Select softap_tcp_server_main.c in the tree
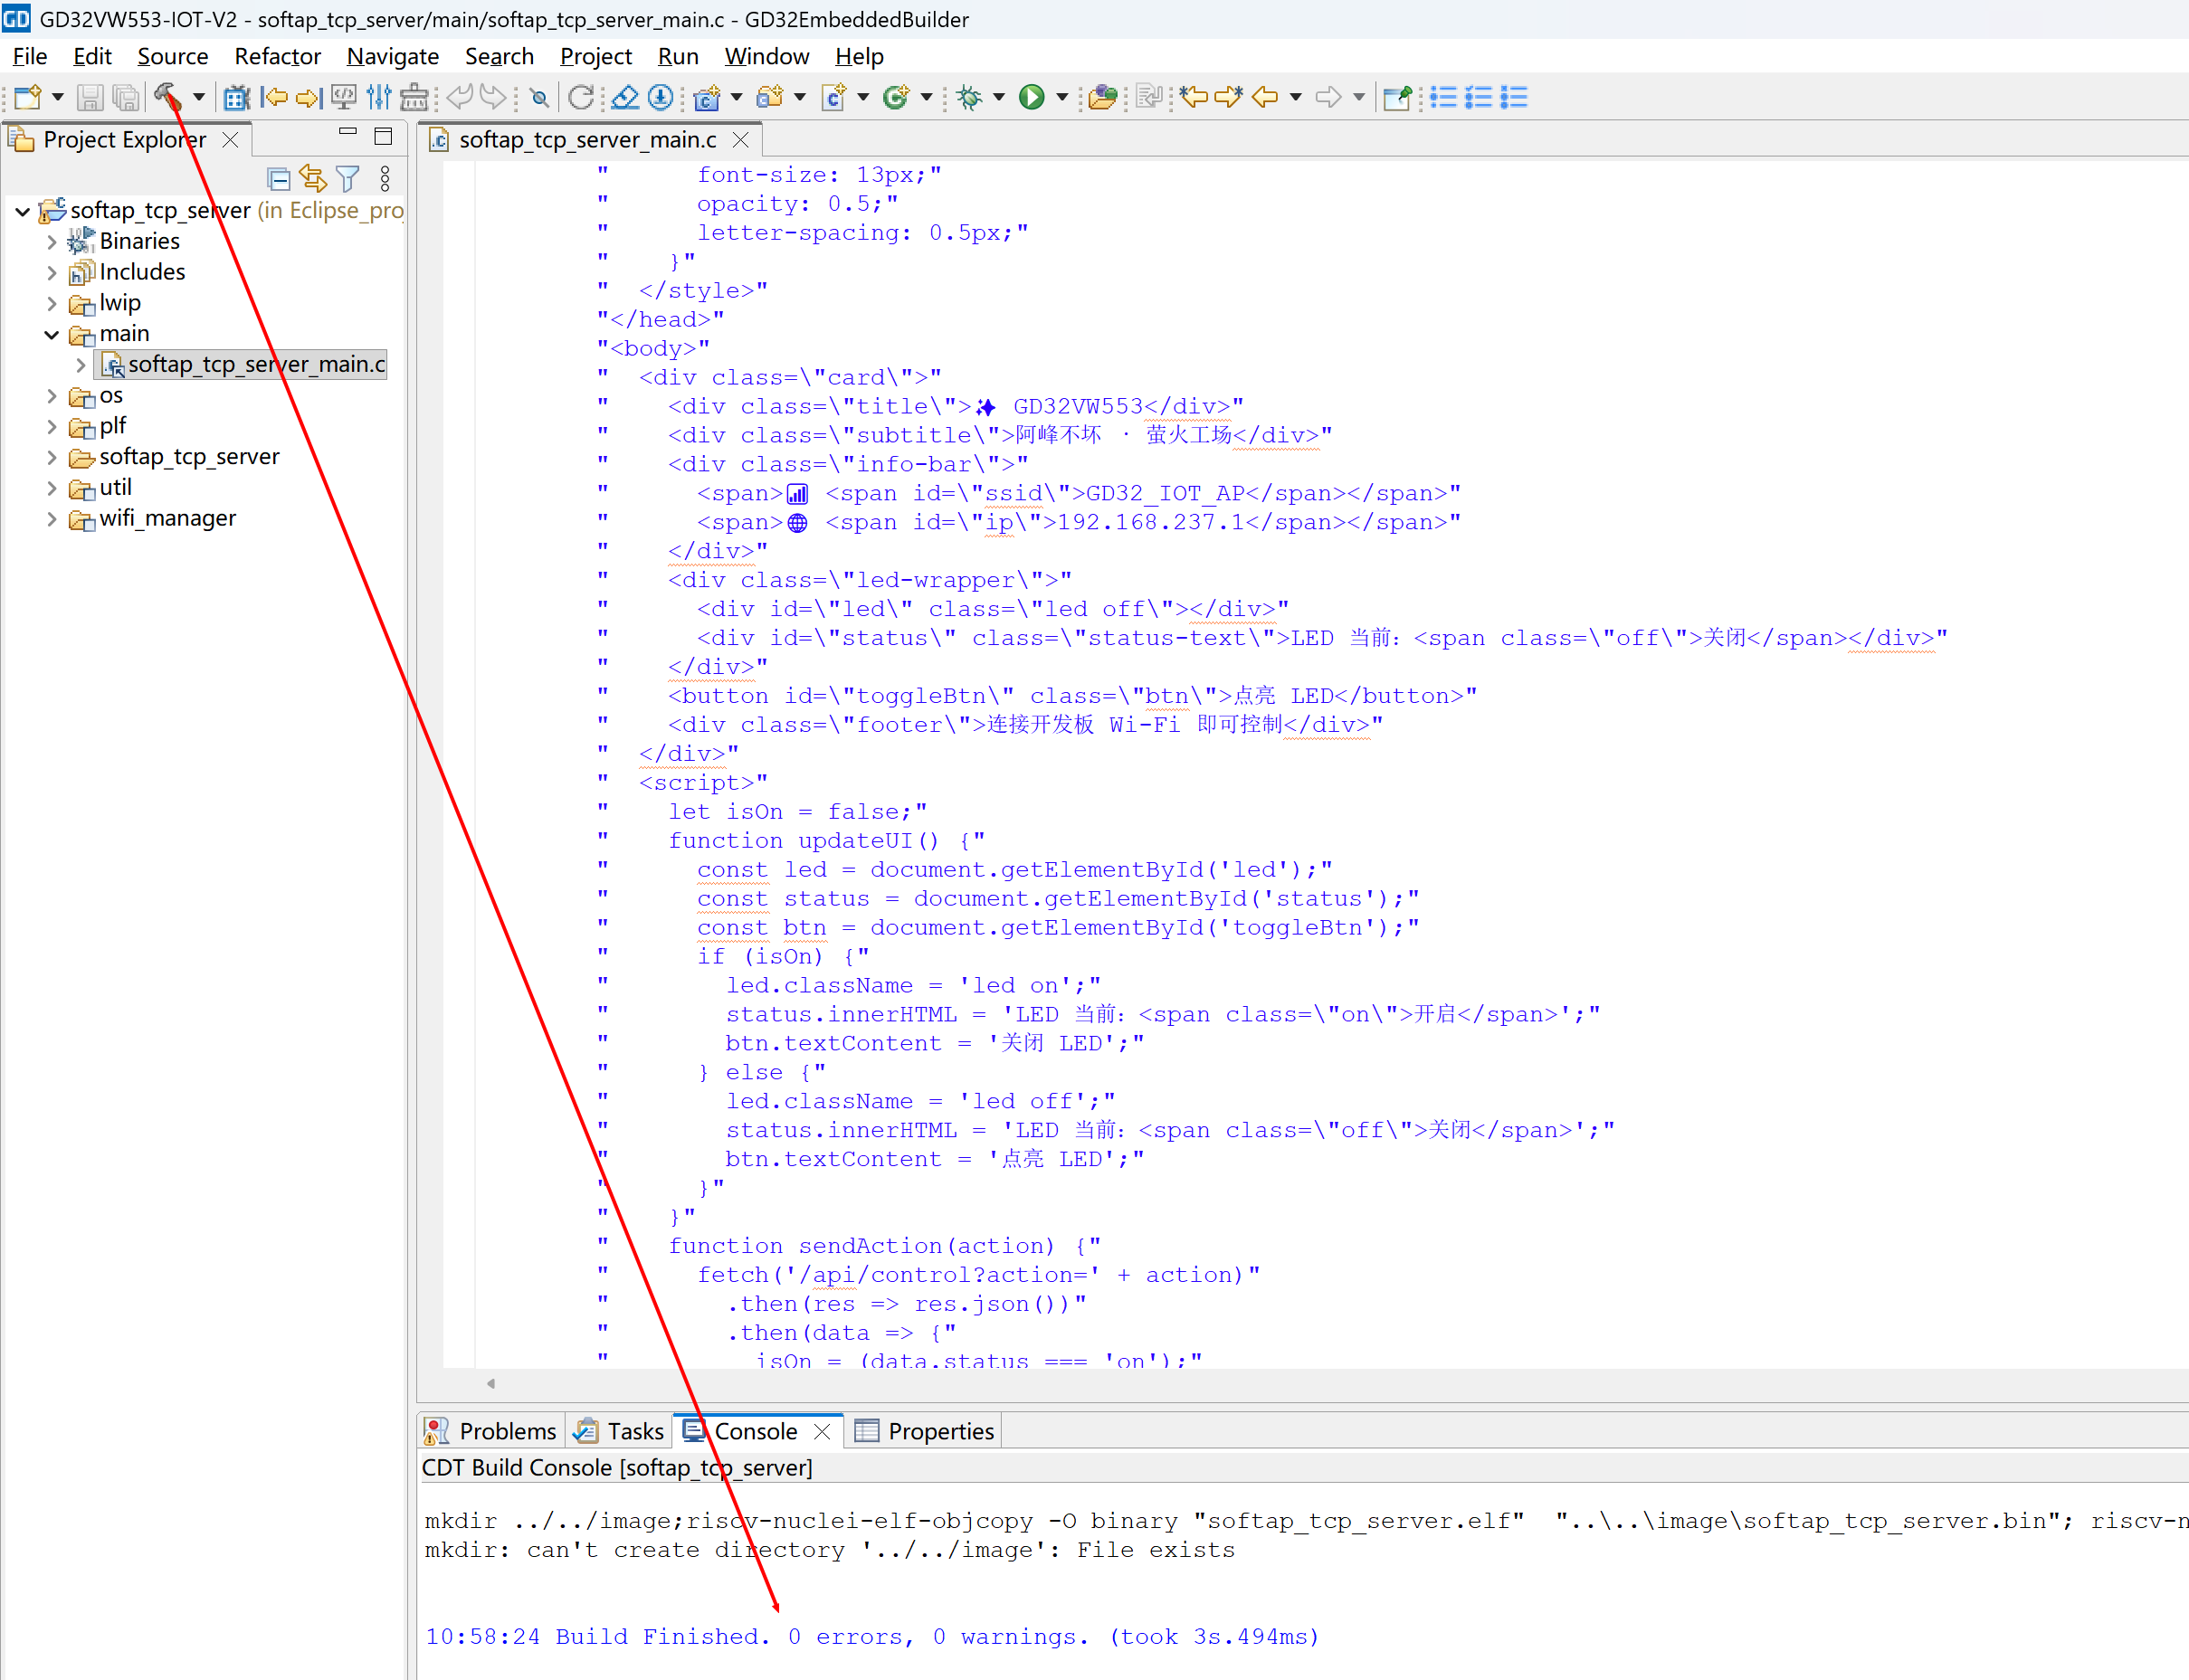 click(x=256, y=365)
